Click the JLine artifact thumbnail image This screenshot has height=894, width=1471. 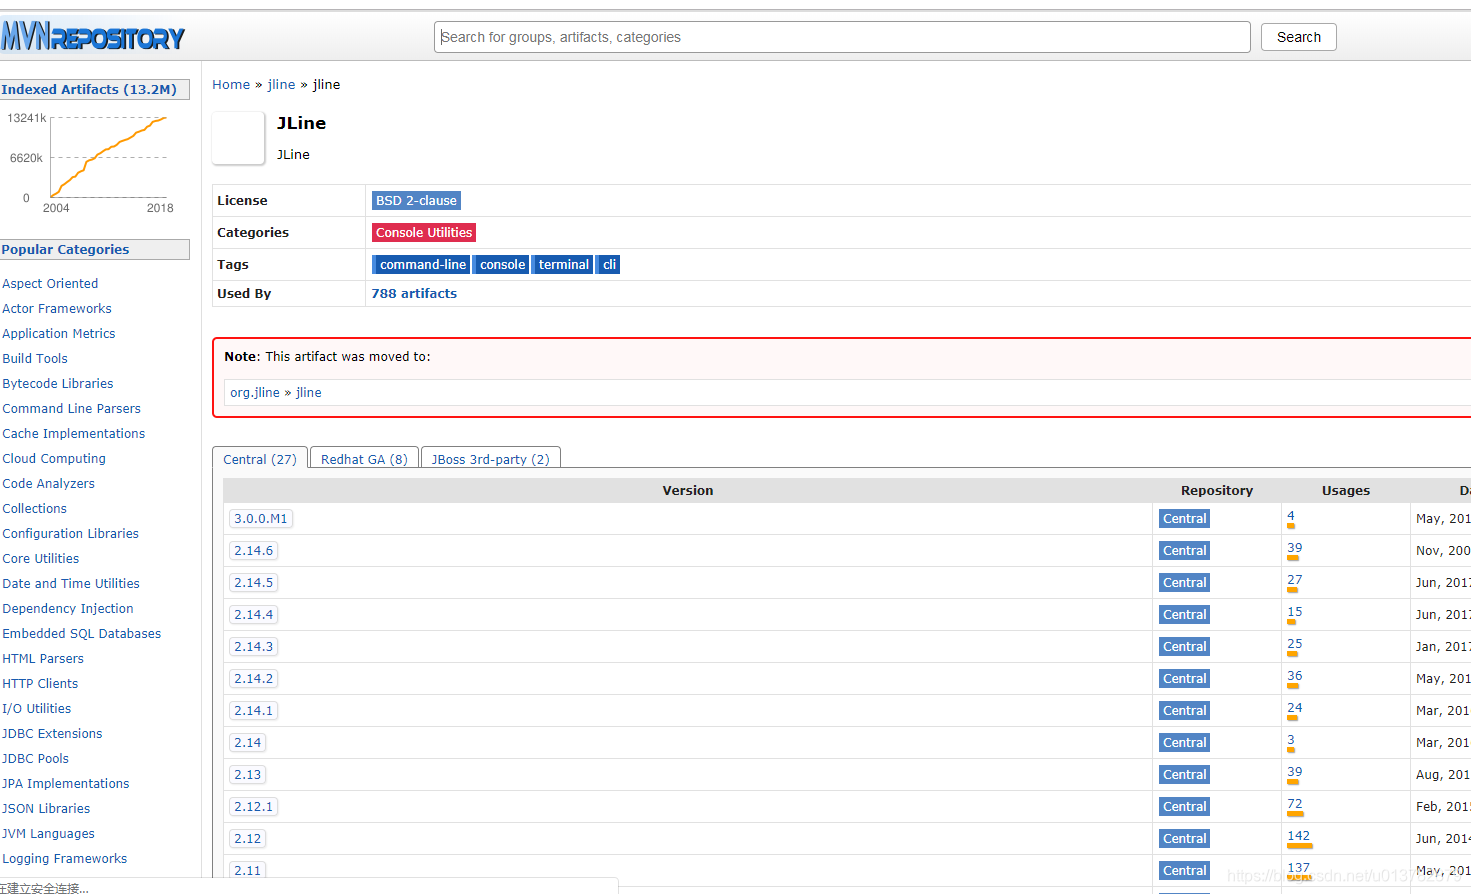pyautogui.click(x=238, y=138)
